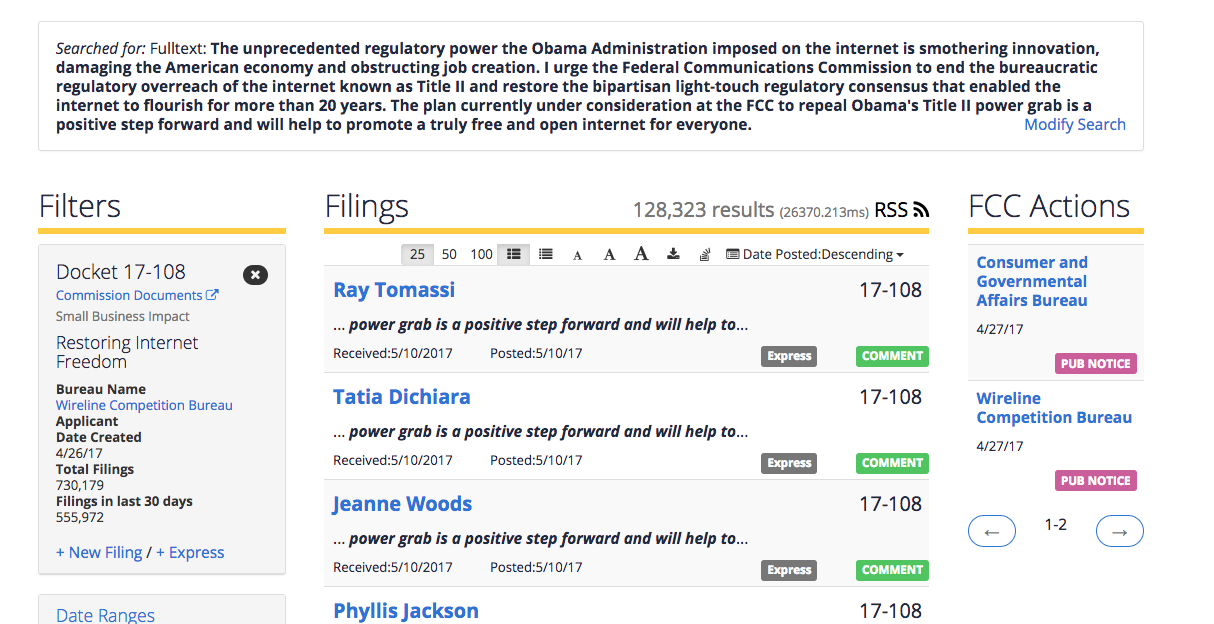Screen dimensions: 1214x624
Task: Click the Express badge on Ray Tomassi's filing
Action: click(789, 356)
